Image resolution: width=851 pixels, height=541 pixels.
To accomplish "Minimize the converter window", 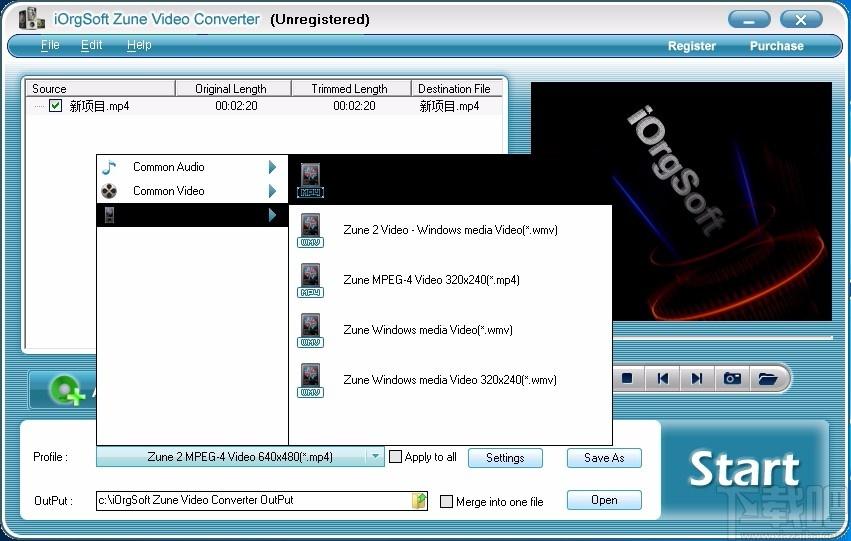I will point(749,20).
